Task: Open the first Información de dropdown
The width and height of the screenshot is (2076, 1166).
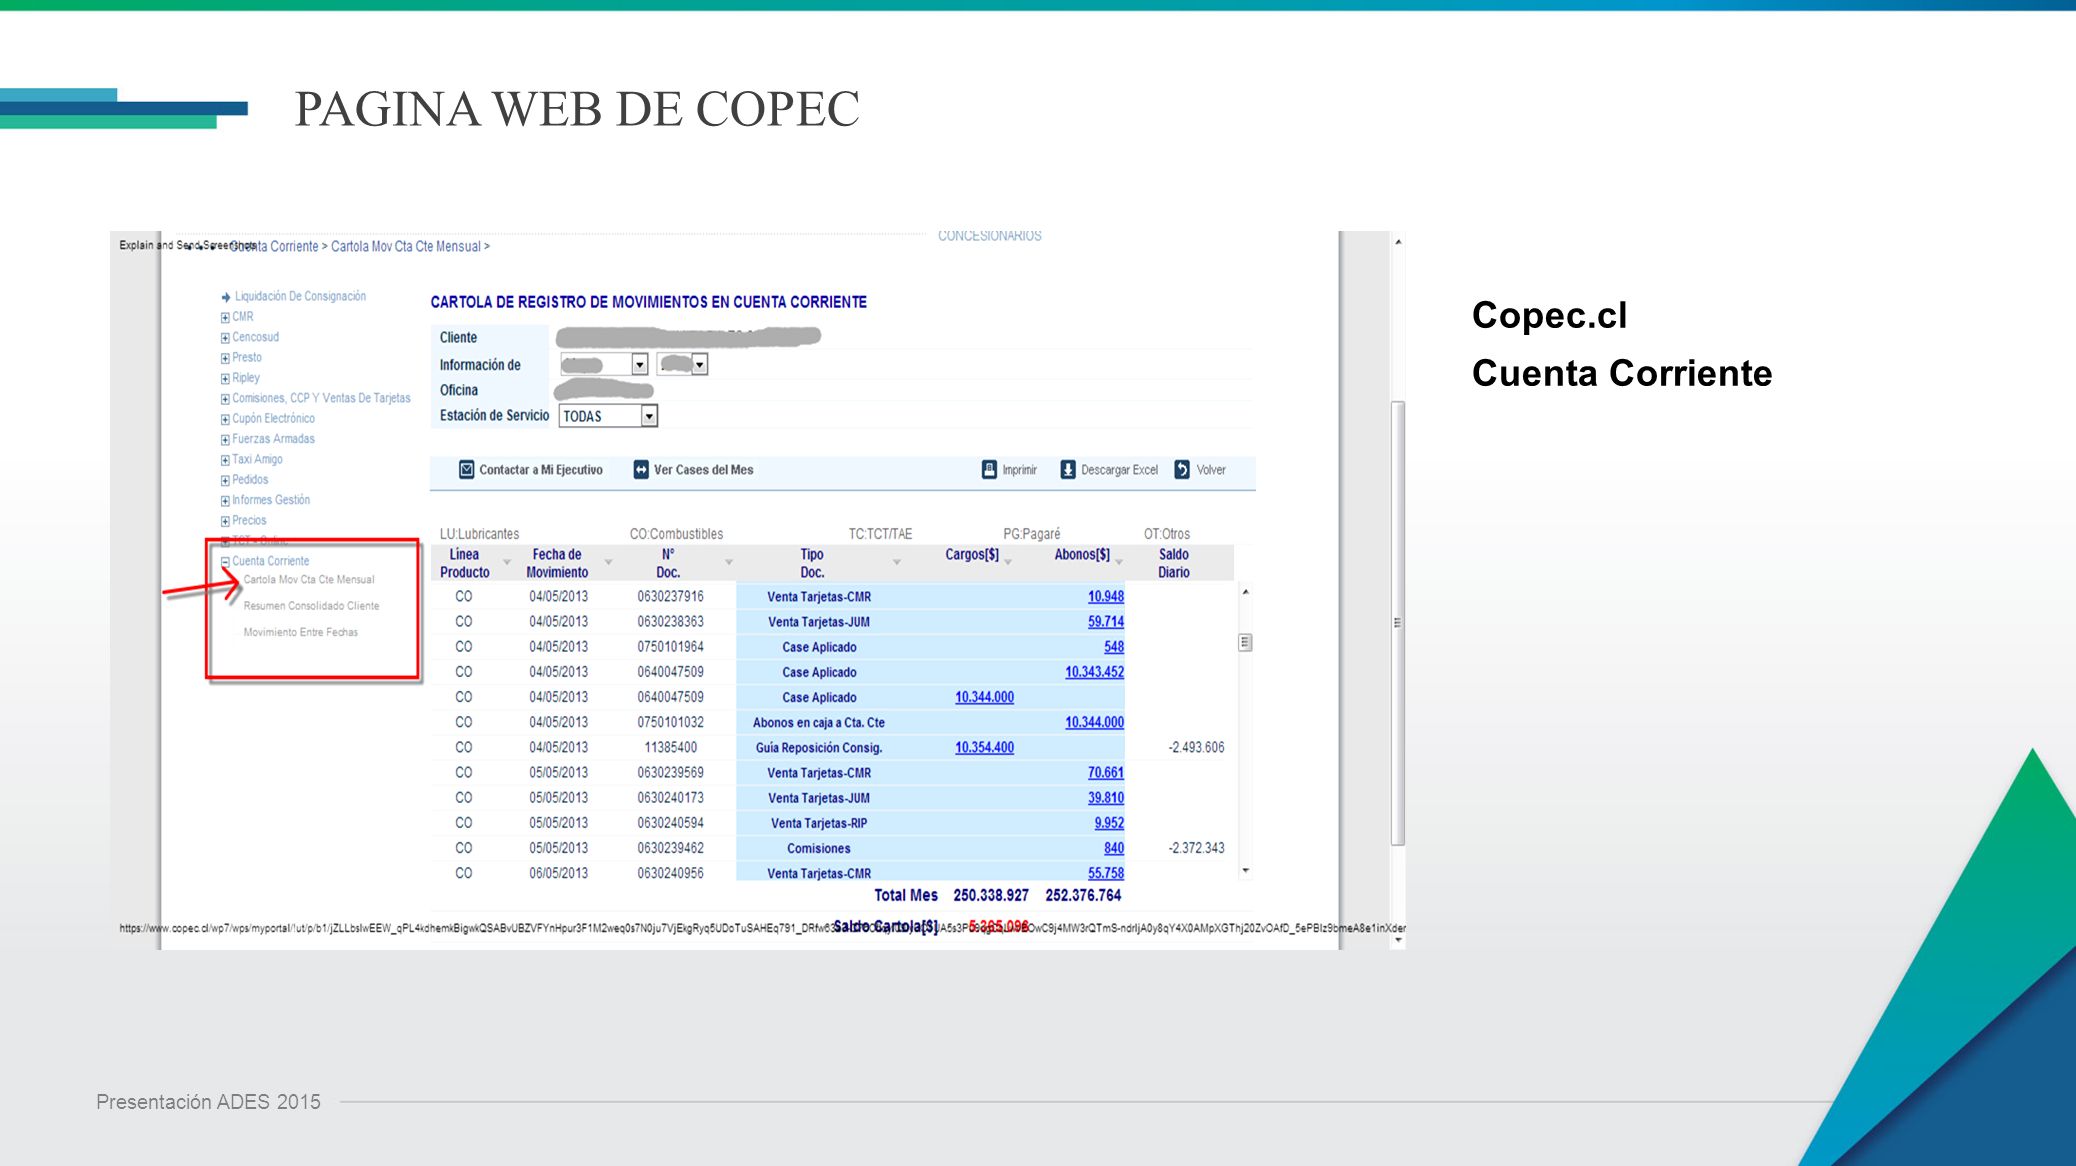Action: coord(639,365)
